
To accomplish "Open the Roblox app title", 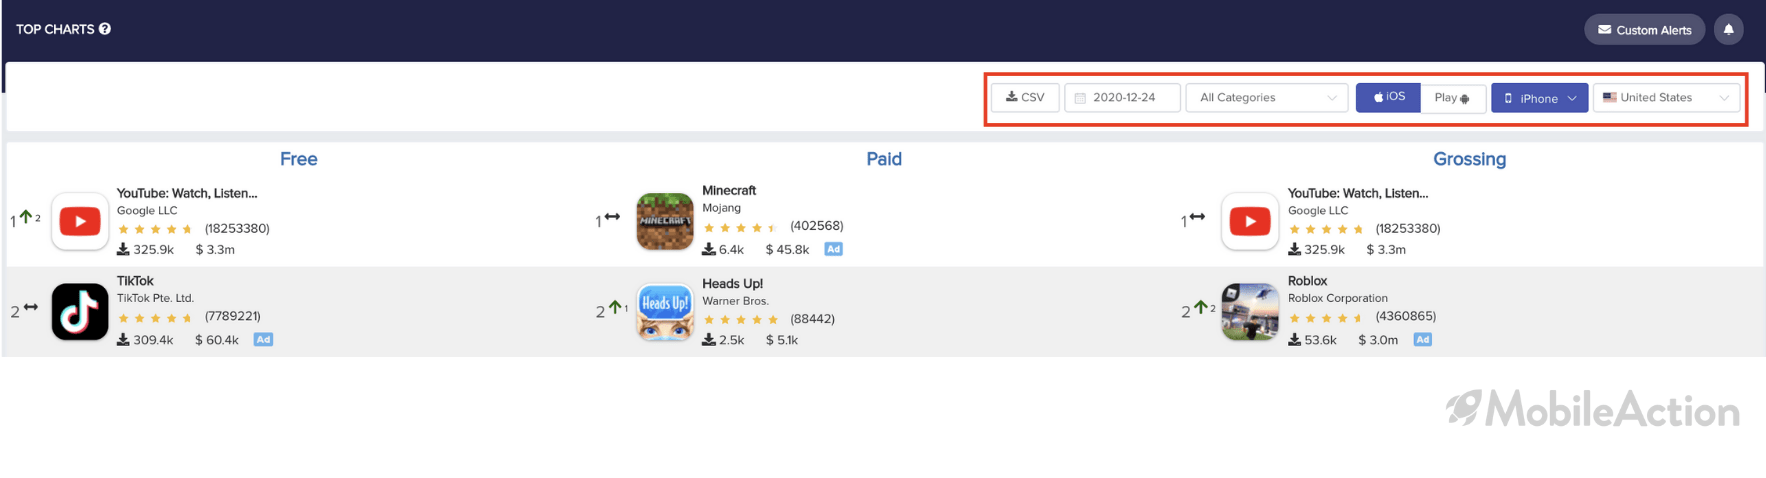I will point(1307,281).
